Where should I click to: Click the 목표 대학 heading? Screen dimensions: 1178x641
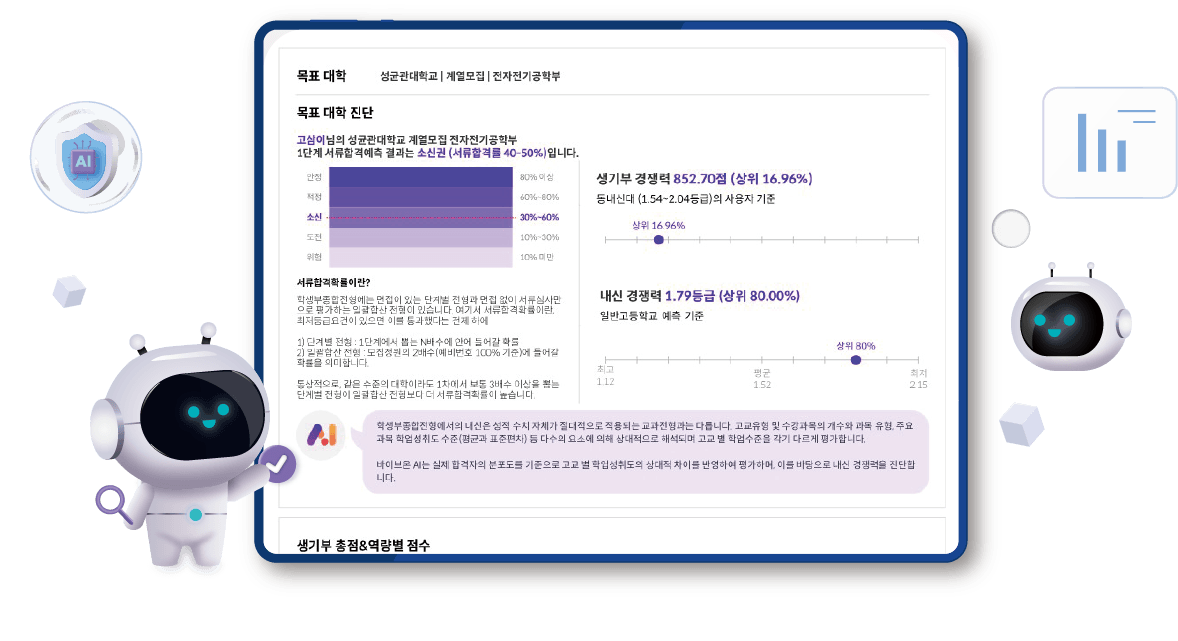pos(322,76)
